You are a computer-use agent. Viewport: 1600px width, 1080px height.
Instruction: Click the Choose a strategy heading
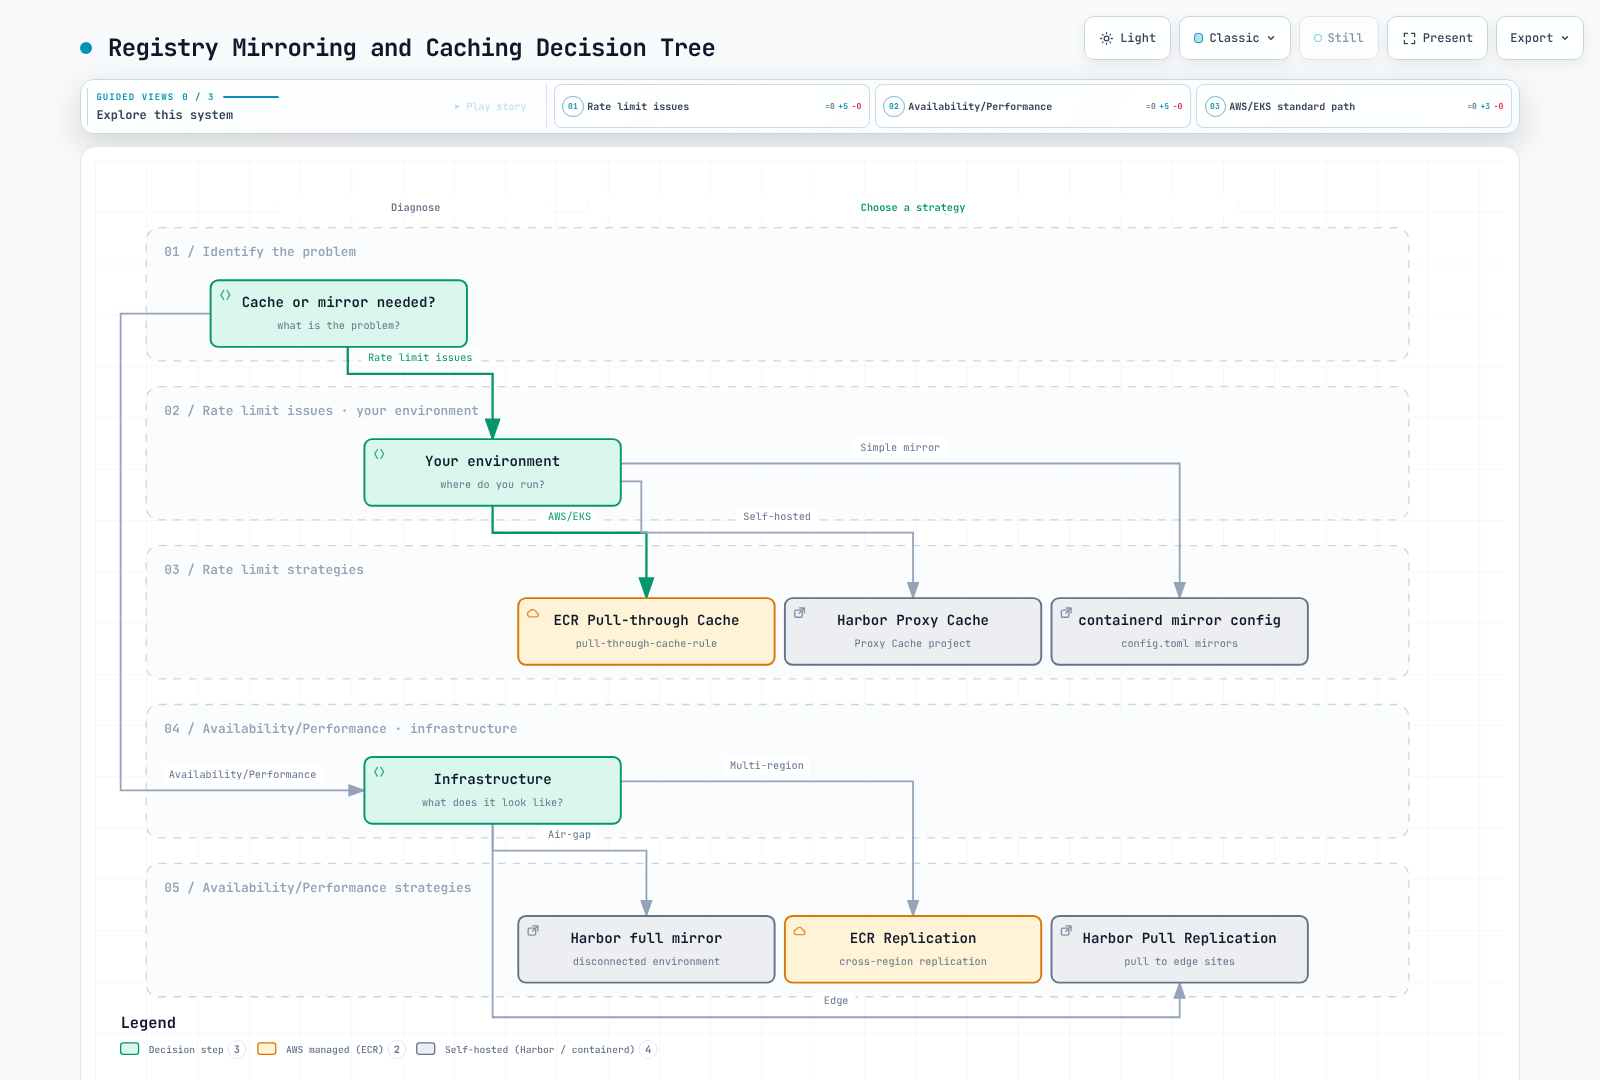tap(913, 207)
